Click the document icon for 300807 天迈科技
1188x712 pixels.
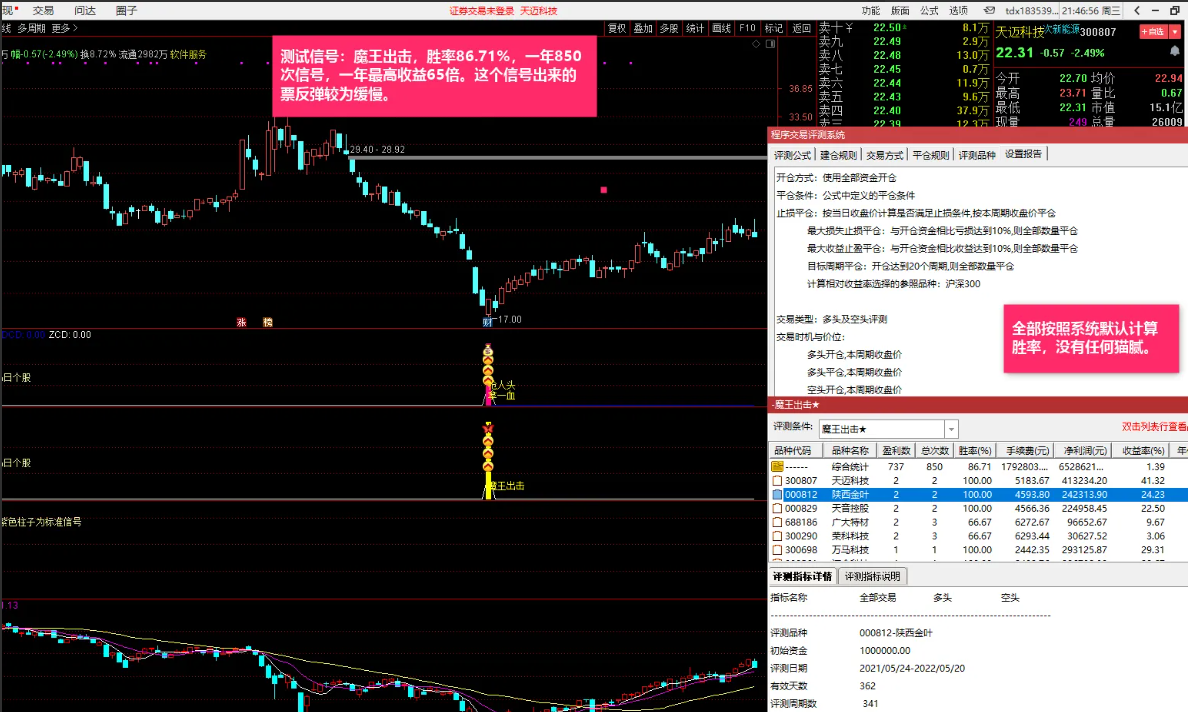click(776, 480)
